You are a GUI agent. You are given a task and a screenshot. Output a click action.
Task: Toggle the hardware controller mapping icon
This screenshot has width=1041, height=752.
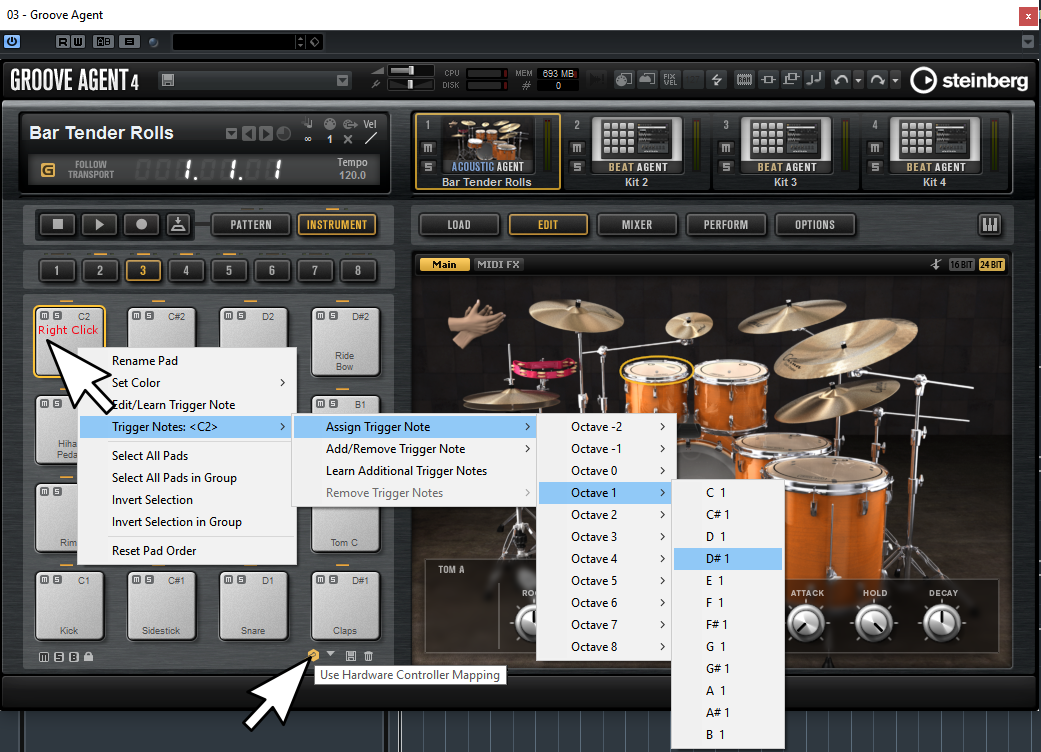[313, 656]
